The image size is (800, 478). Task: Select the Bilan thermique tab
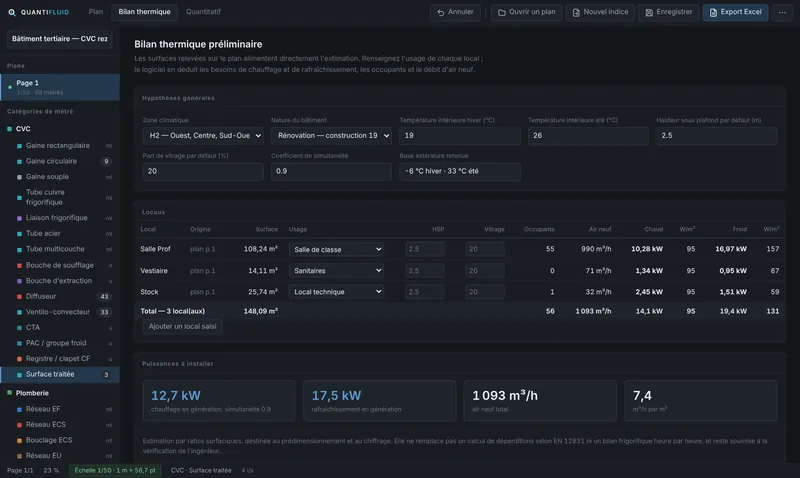pyautogui.click(x=144, y=12)
